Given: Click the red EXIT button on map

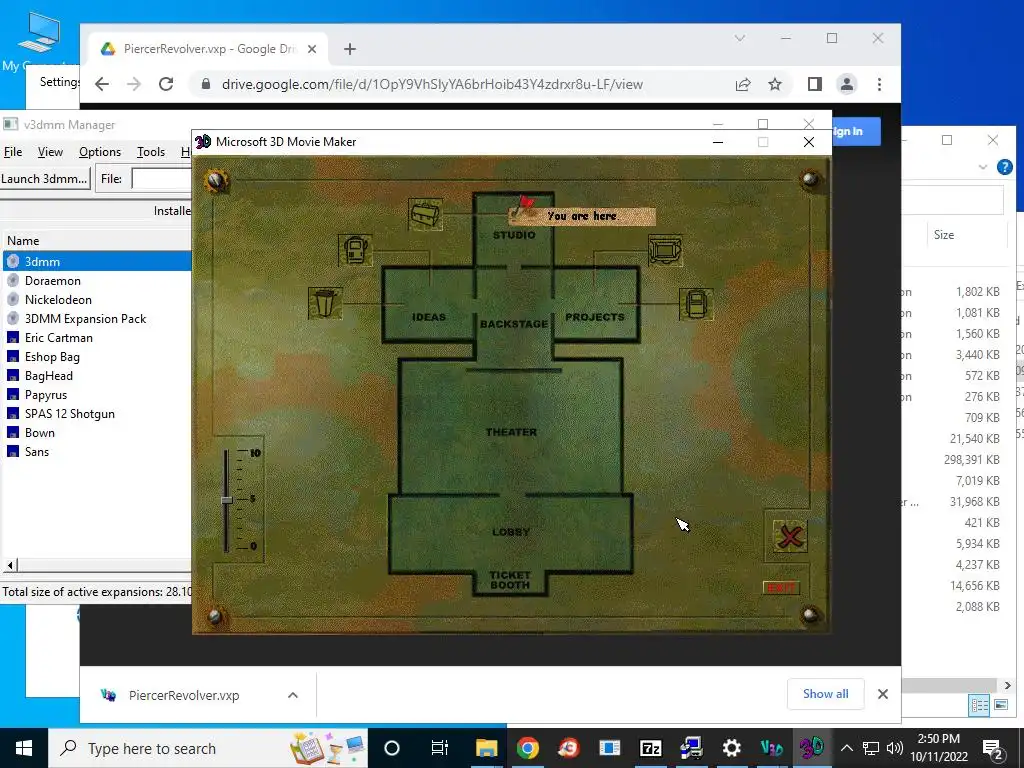Looking at the screenshot, I should coord(781,588).
